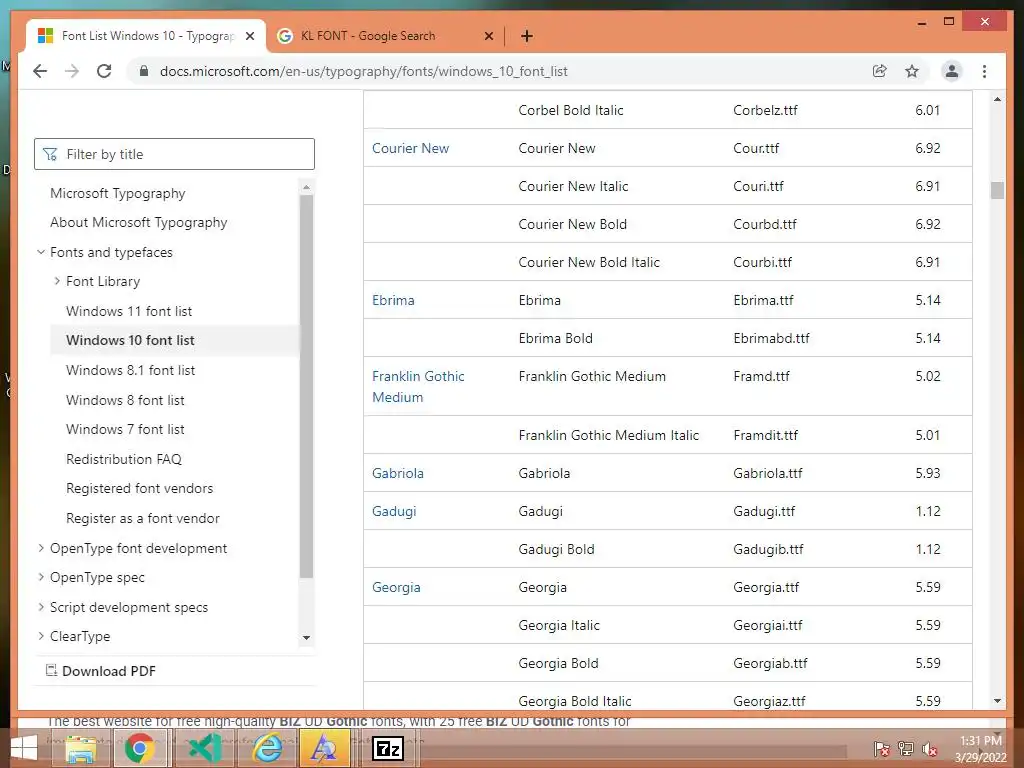Click the muted volume tray icon
Screen dimensions: 1024x768
[x=929, y=750]
